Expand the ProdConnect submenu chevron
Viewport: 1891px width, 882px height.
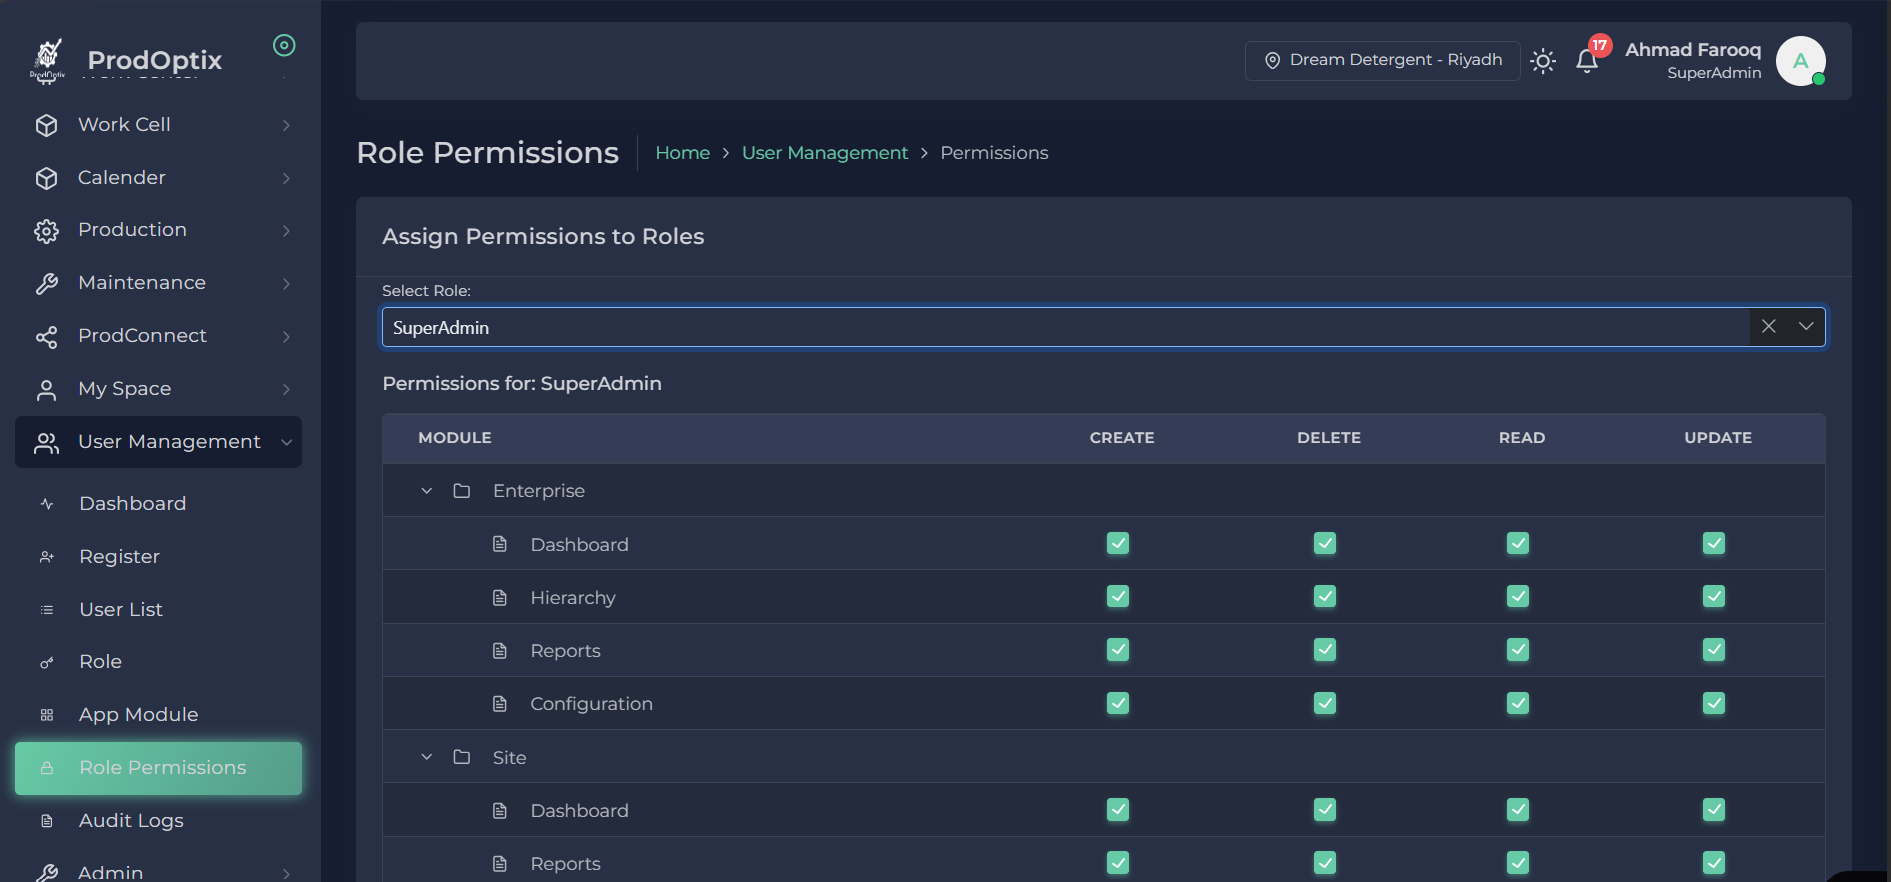(x=286, y=337)
